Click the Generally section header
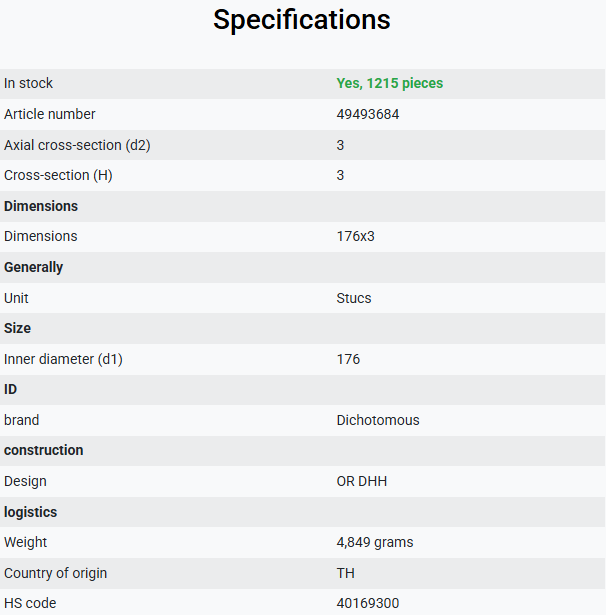606x615 pixels. coord(33,267)
